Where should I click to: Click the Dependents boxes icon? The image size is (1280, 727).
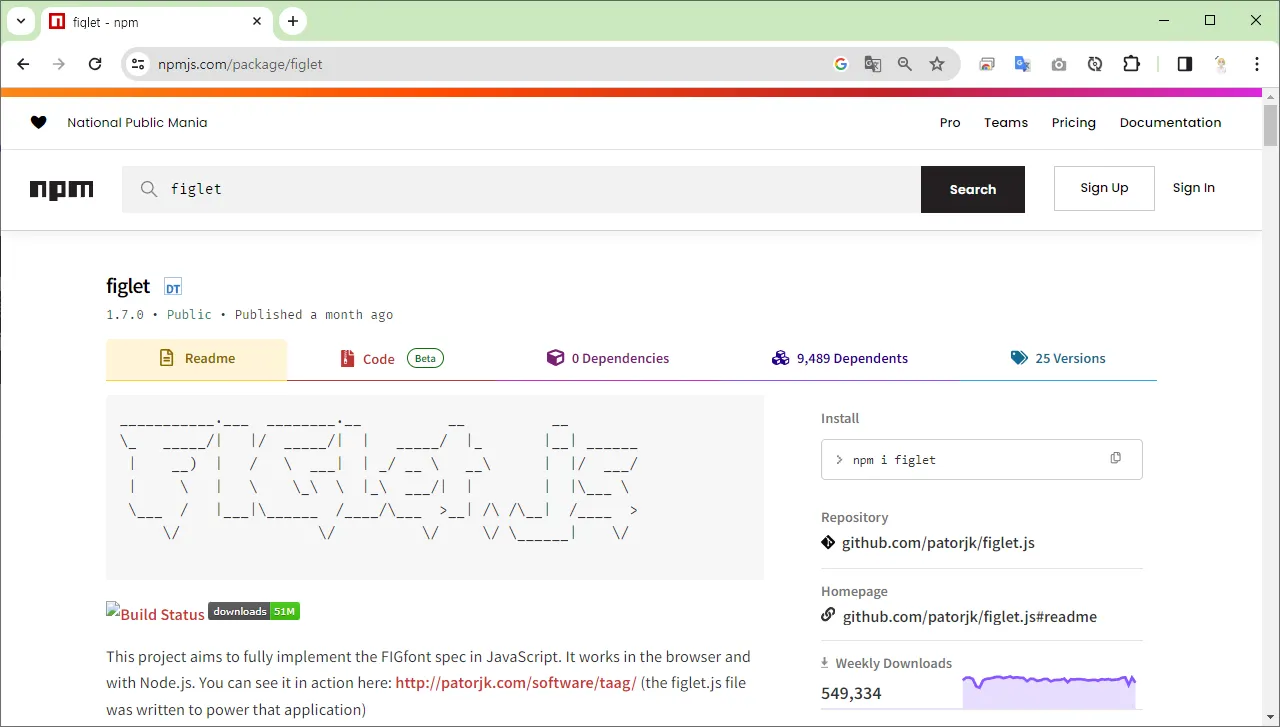point(781,358)
